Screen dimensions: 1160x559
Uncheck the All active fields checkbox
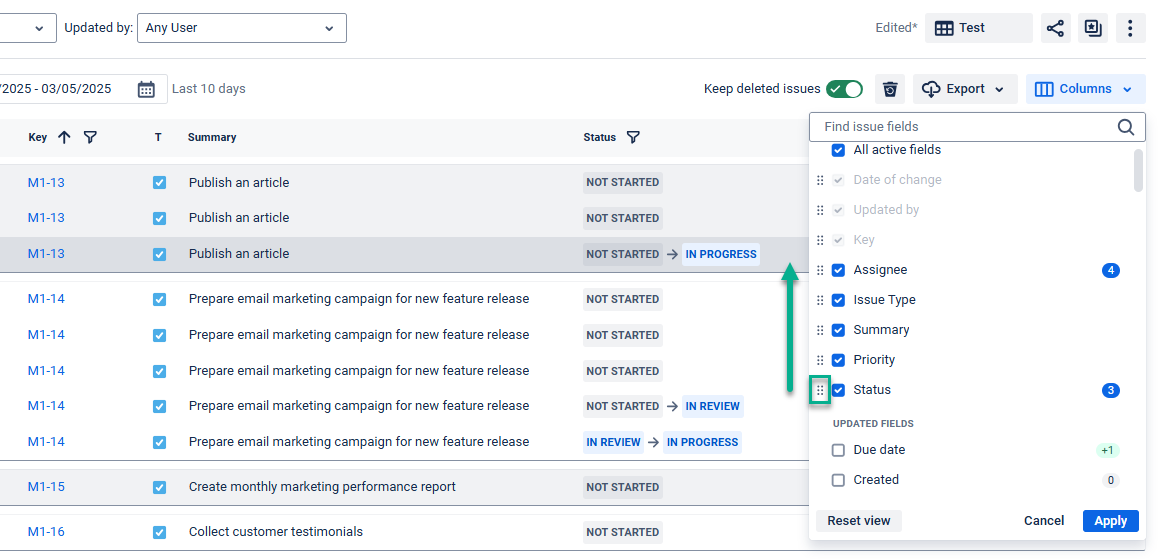click(x=838, y=150)
